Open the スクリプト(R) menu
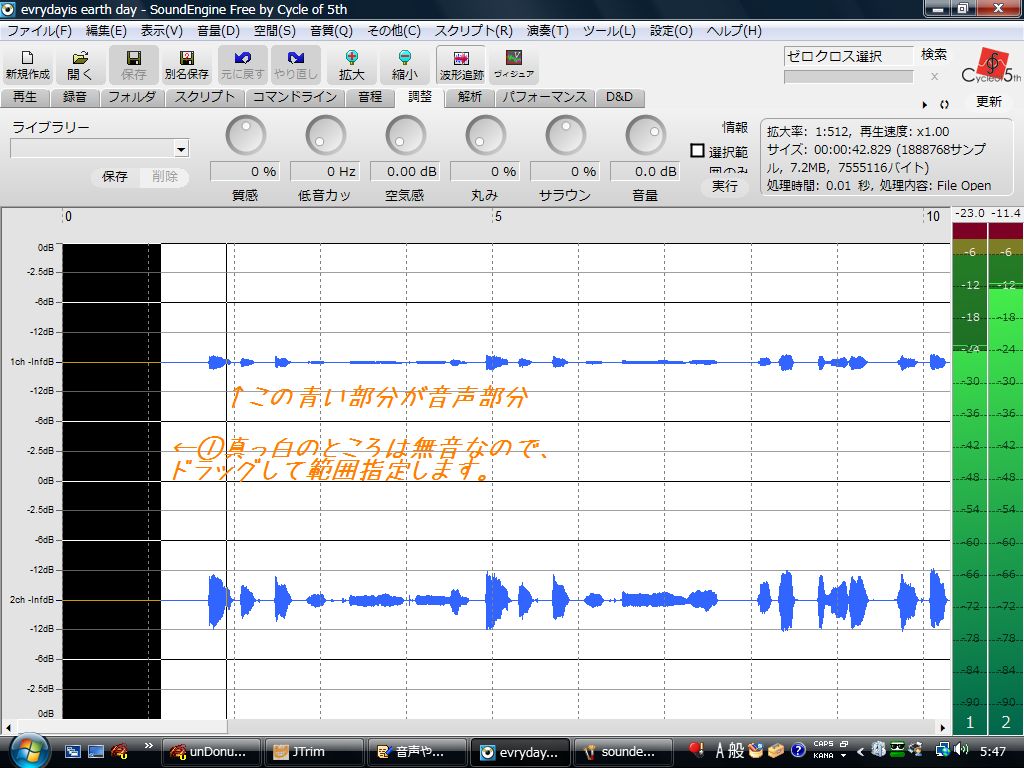Image resolution: width=1024 pixels, height=768 pixels. click(473, 31)
